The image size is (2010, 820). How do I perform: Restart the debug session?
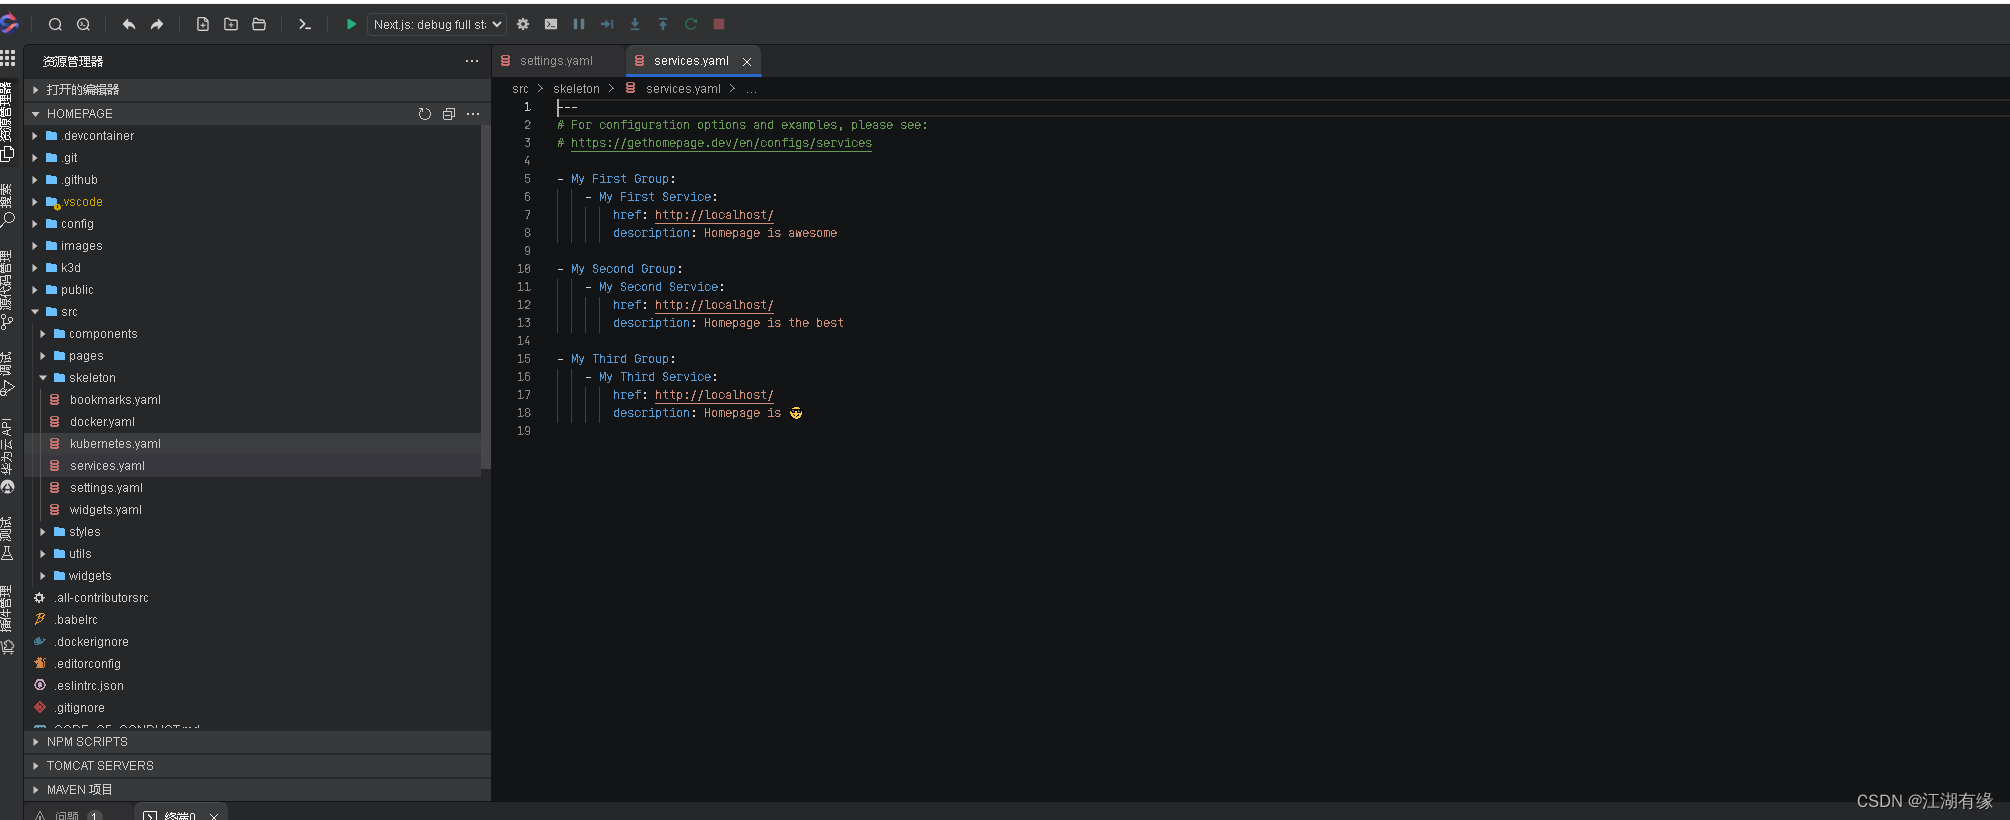pyautogui.click(x=691, y=24)
